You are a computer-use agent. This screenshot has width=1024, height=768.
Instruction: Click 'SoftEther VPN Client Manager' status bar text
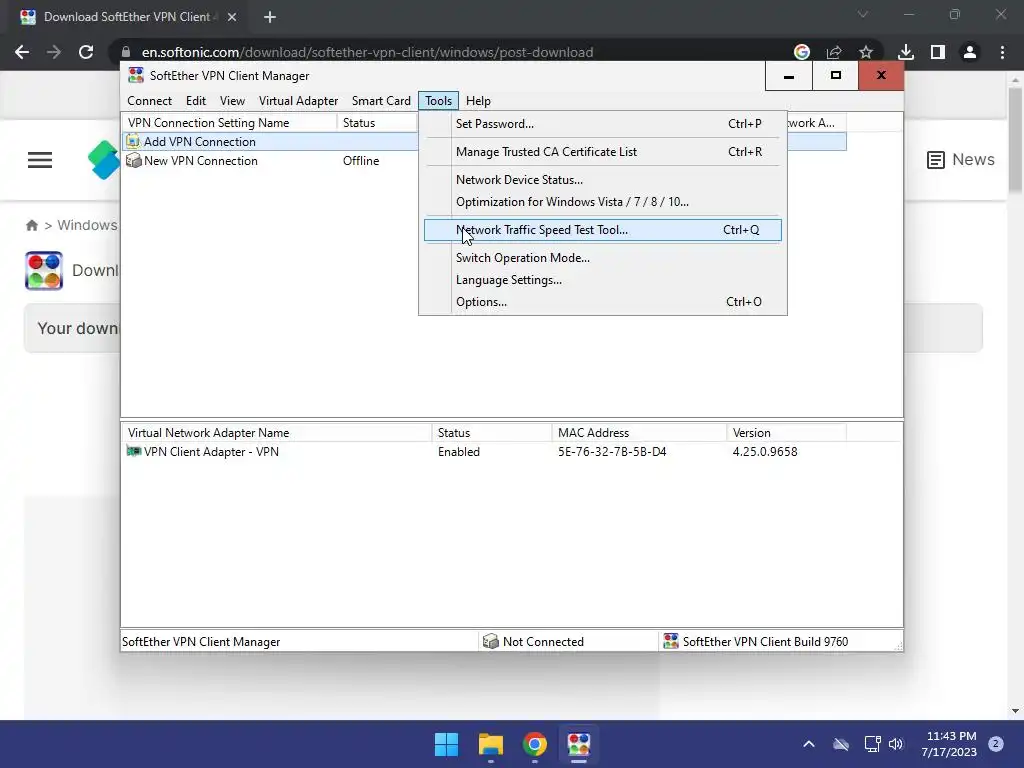(201, 642)
